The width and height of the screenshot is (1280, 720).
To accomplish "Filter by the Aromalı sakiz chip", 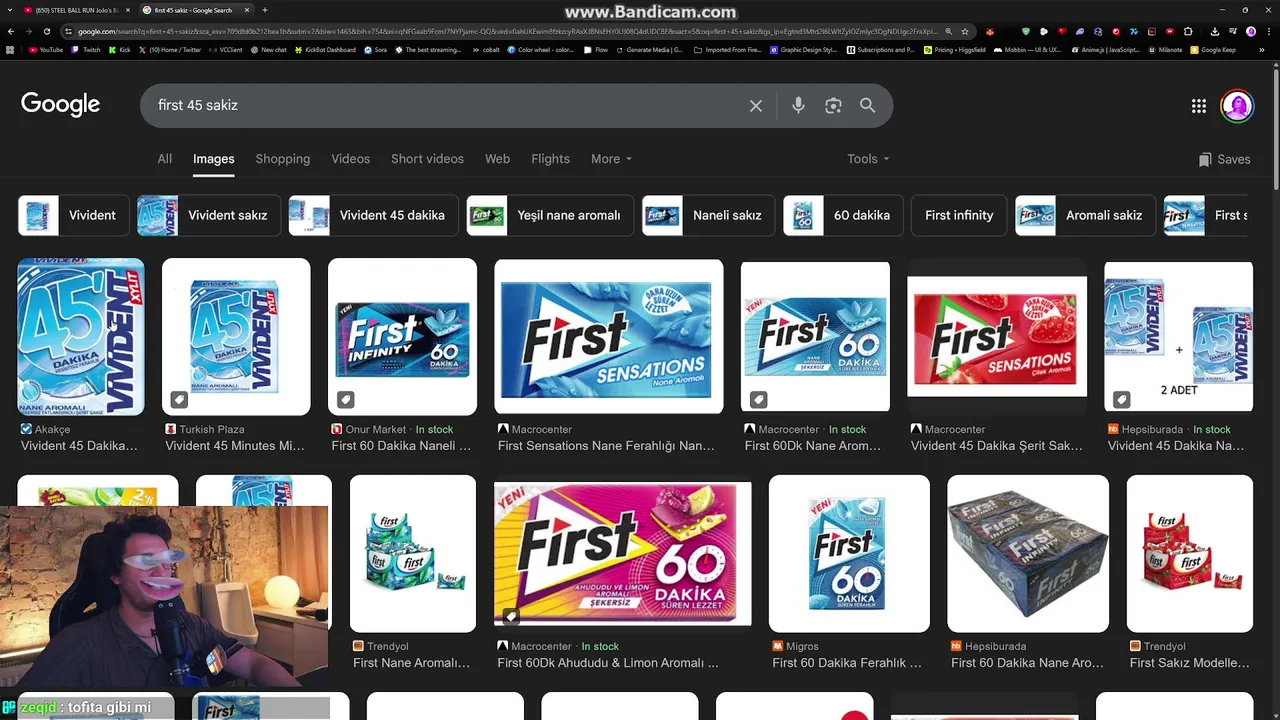I will pyautogui.click(x=1085, y=215).
